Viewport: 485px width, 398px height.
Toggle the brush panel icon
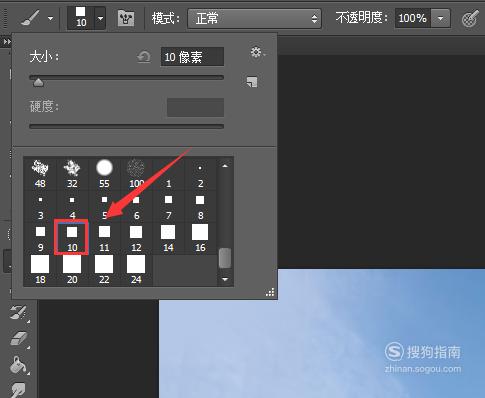[x=126, y=18]
